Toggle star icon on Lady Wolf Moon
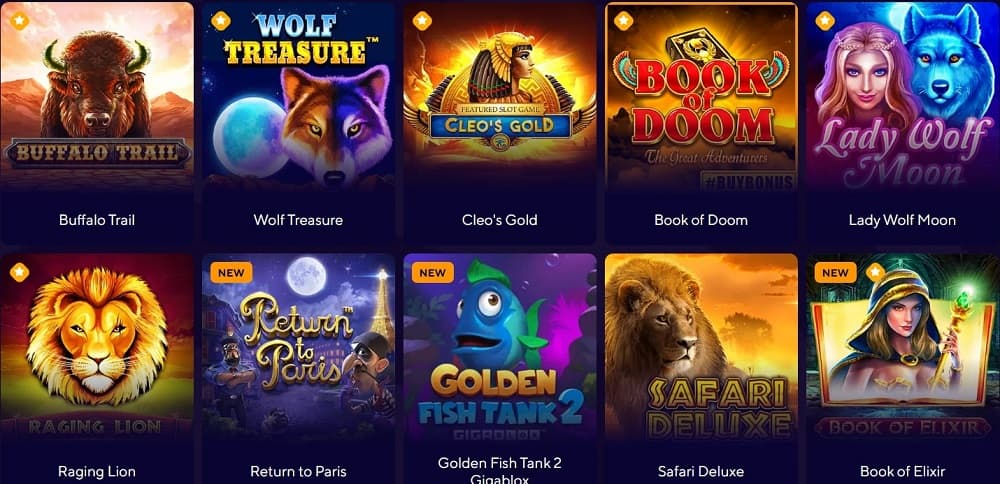The height and width of the screenshot is (484, 1000). click(x=825, y=21)
